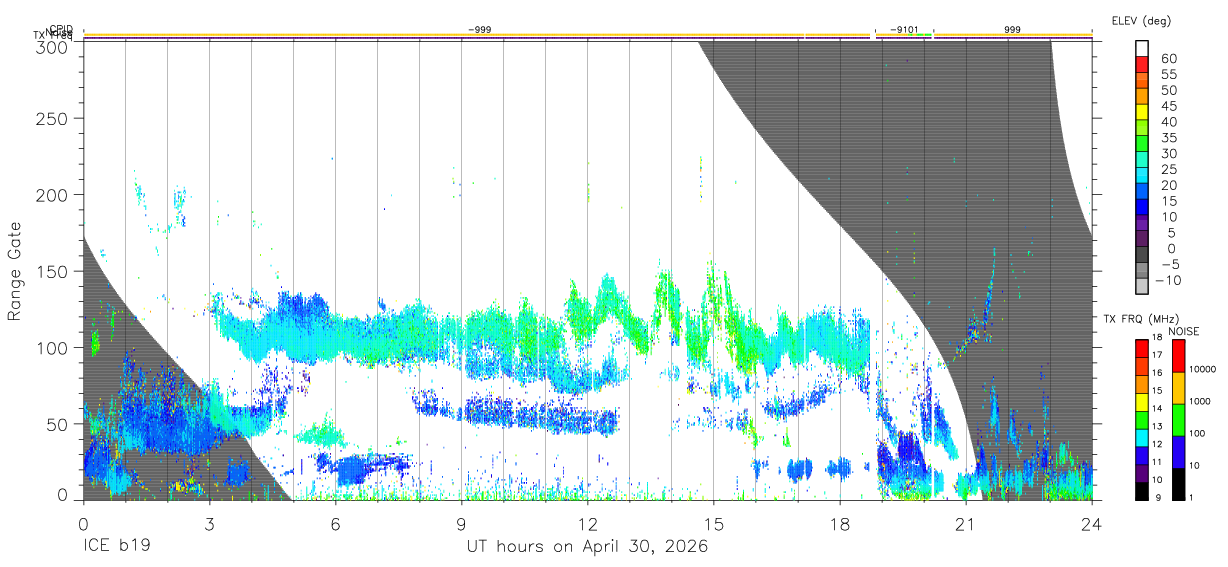Select the green TX FRQ swatch between 13 and 14
This screenshot has width=1228, height=567.
1140,419
